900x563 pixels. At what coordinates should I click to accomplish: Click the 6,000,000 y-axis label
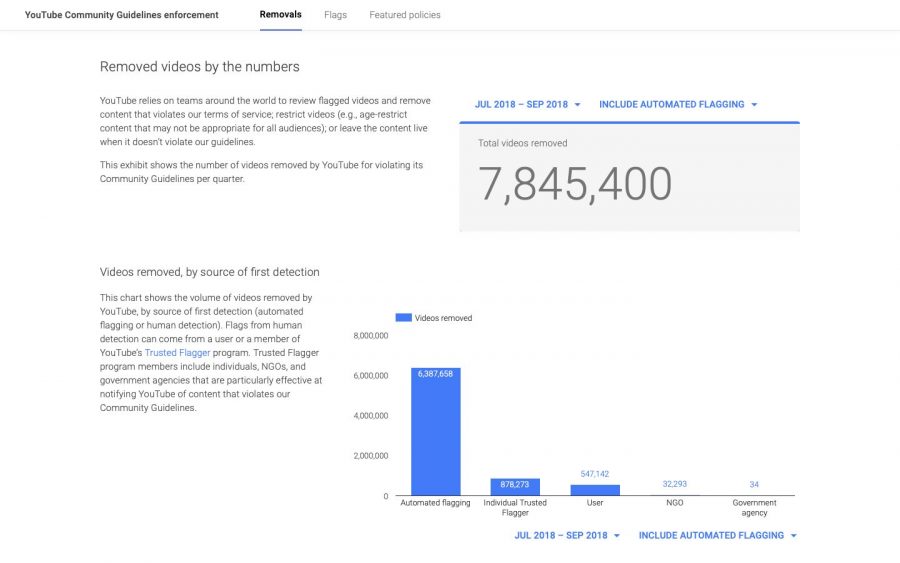click(371, 376)
